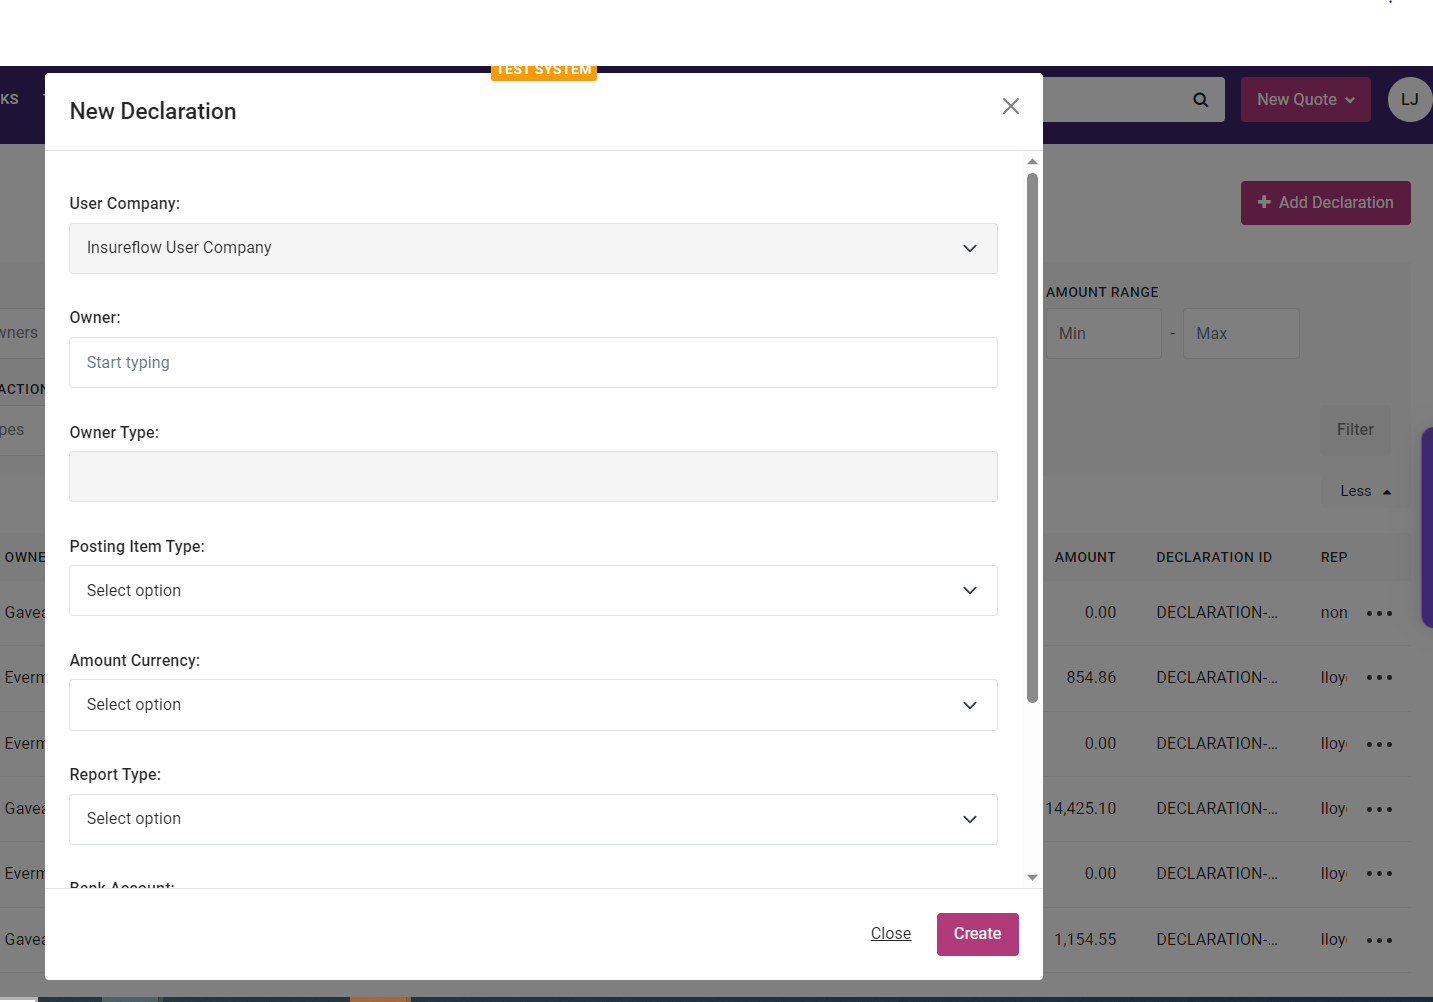The height and width of the screenshot is (1002, 1433).
Task: Open row options for the 854.86 amount
Action: [x=1379, y=678]
